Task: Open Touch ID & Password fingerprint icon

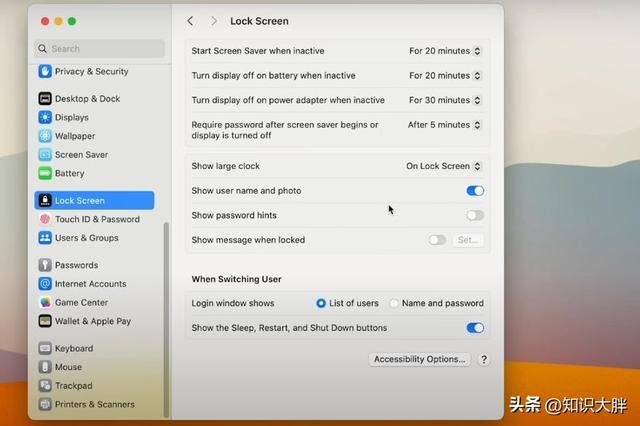Action: [x=45, y=219]
